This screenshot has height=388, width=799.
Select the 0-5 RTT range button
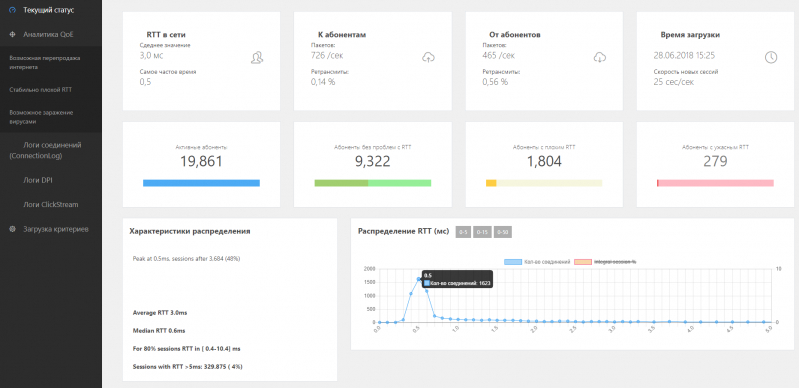coord(464,232)
